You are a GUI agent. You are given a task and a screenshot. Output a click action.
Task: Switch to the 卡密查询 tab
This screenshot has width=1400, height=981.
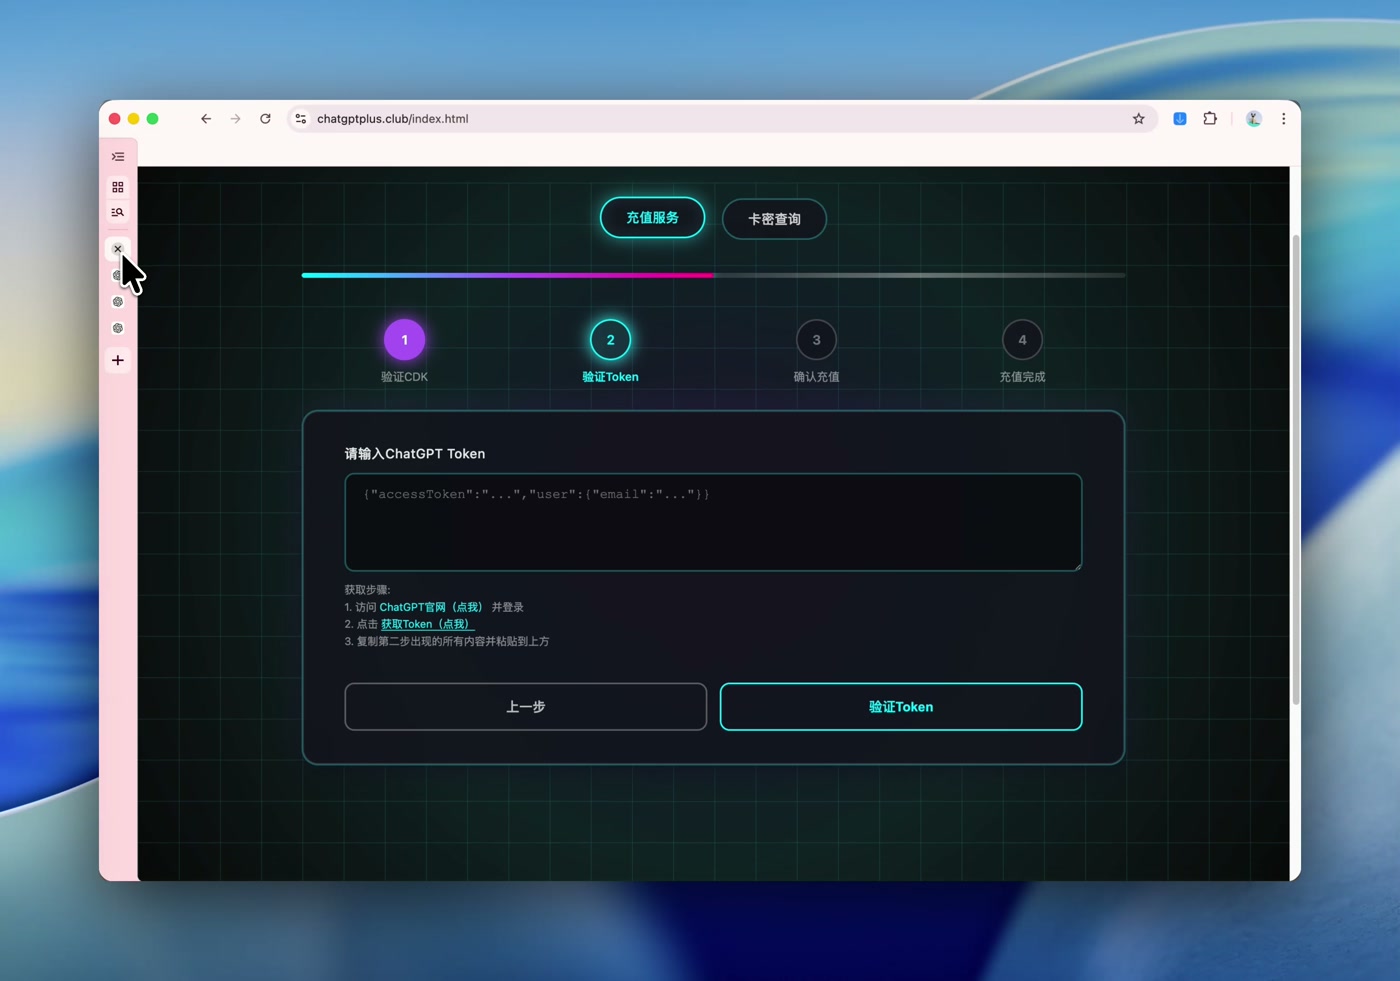pos(774,219)
